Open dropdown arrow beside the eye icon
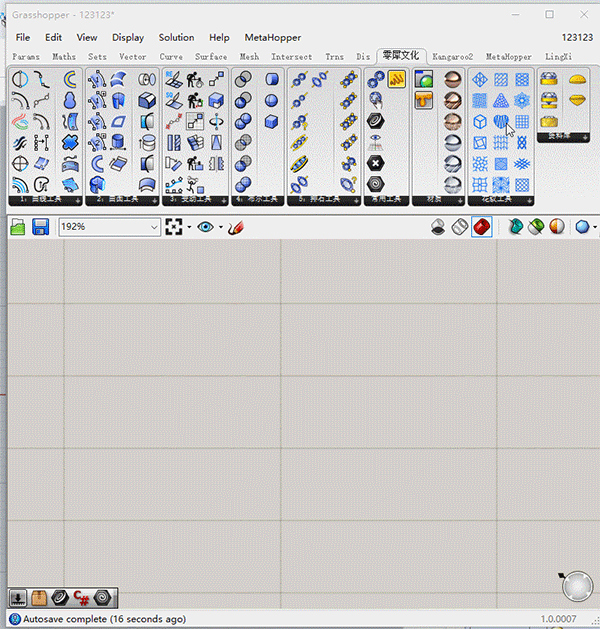This screenshot has width=600, height=629. (221, 227)
